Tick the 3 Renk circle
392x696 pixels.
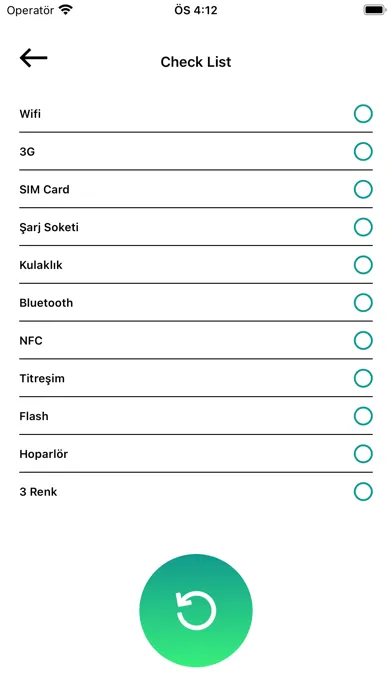[x=363, y=492]
